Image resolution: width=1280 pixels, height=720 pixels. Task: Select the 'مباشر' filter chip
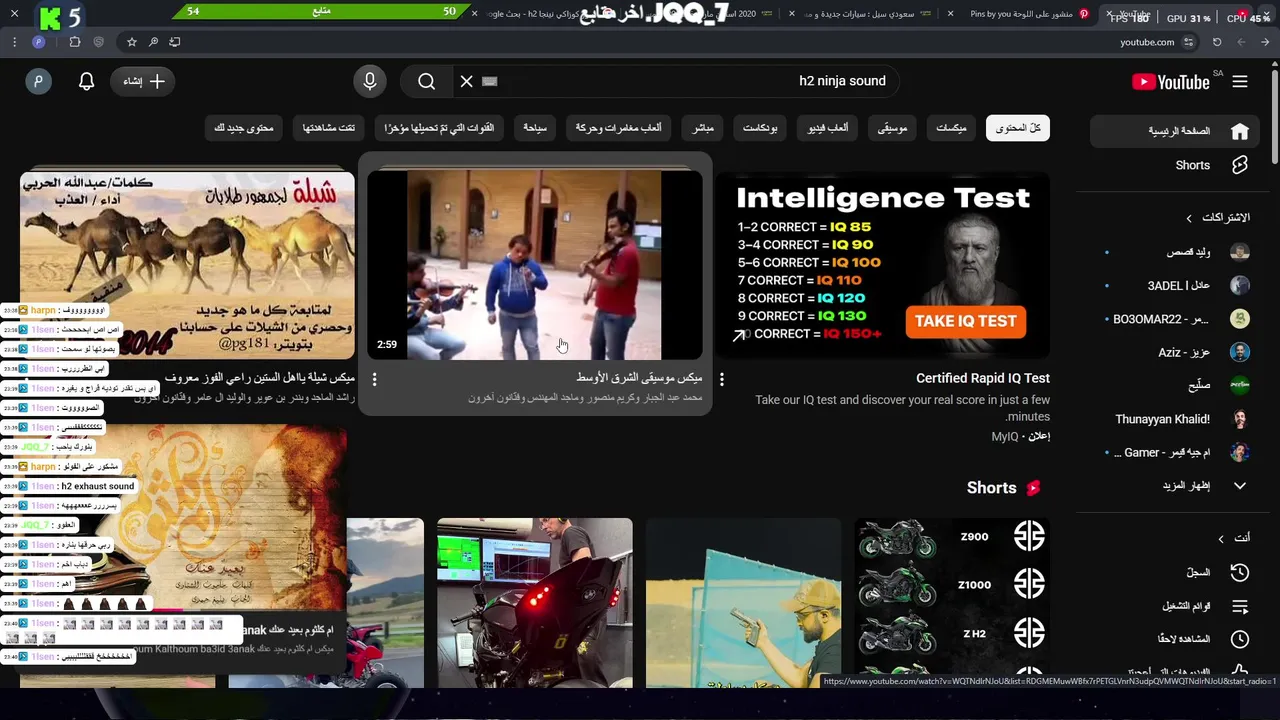(703, 128)
